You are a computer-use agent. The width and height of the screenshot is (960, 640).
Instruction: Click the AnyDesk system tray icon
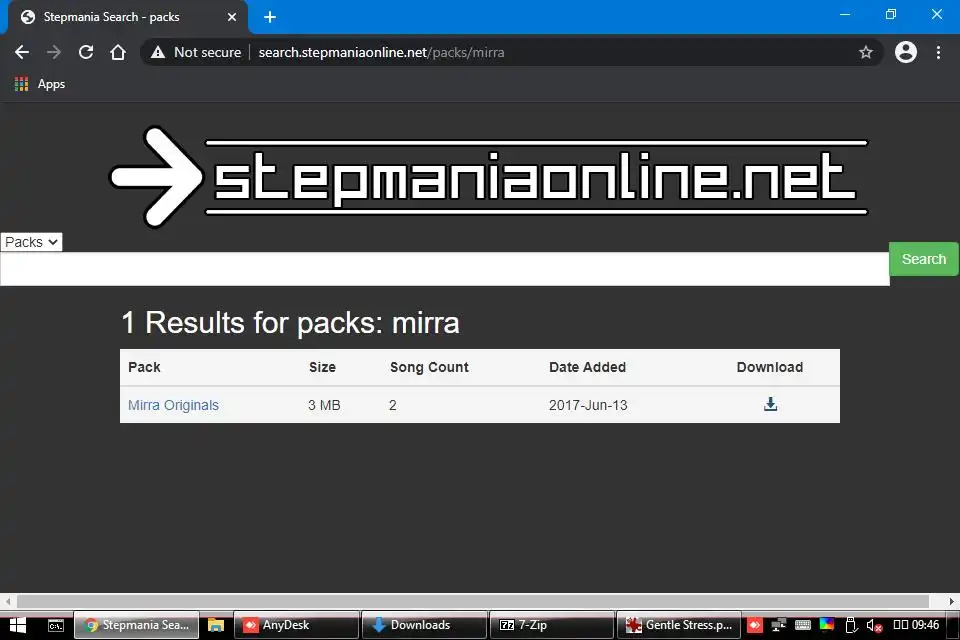(x=754, y=625)
